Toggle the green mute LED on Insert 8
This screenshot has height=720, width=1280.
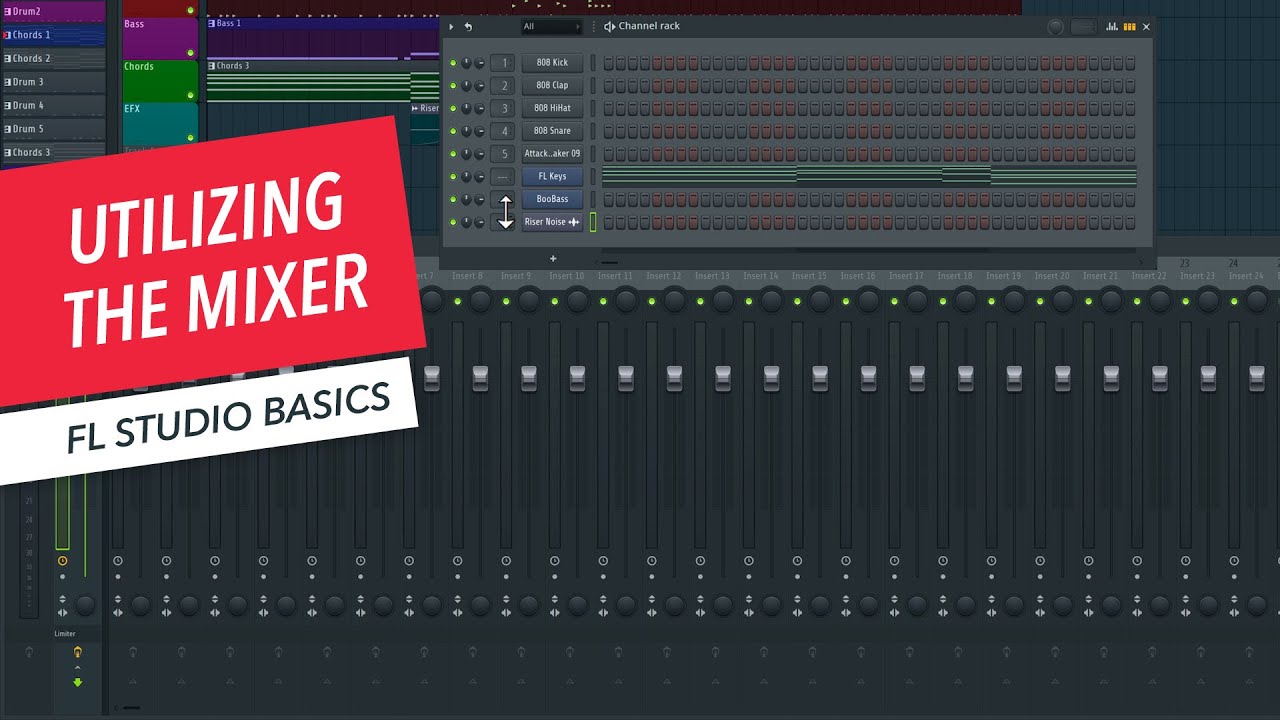(457, 301)
